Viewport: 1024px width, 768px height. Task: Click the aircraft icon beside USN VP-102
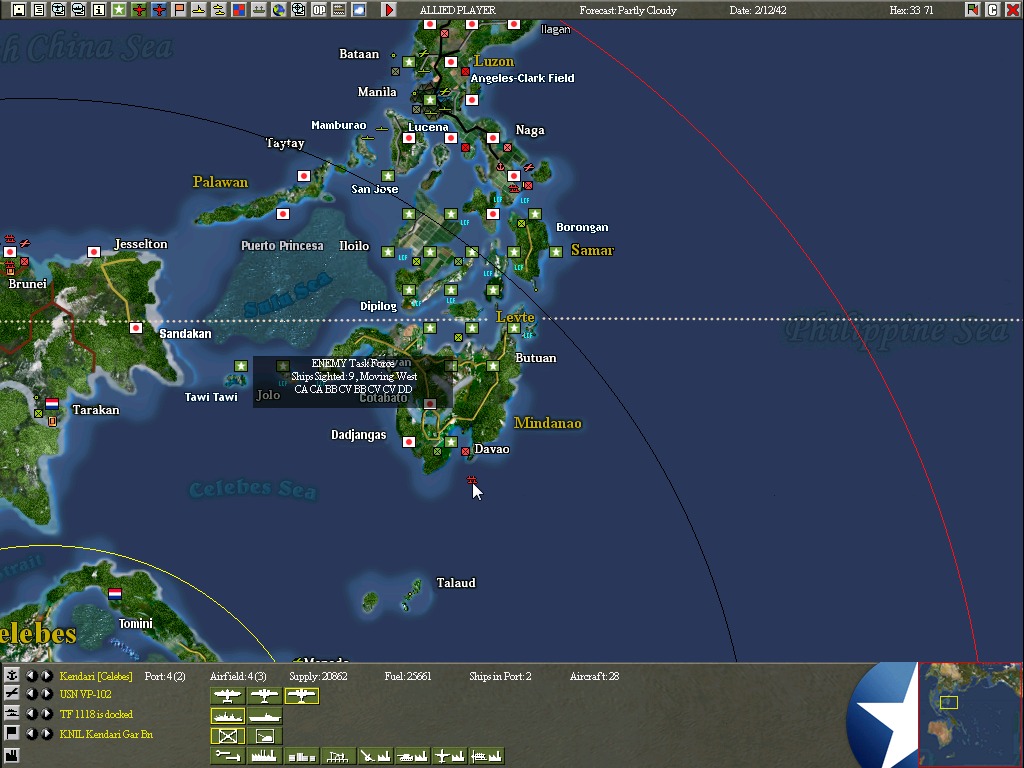12,694
